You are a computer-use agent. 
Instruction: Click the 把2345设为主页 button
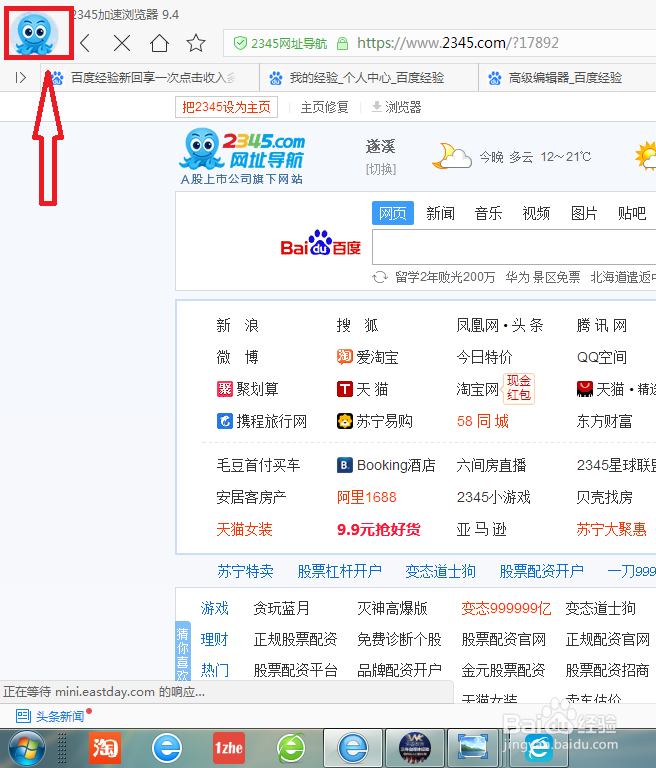[x=226, y=107]
